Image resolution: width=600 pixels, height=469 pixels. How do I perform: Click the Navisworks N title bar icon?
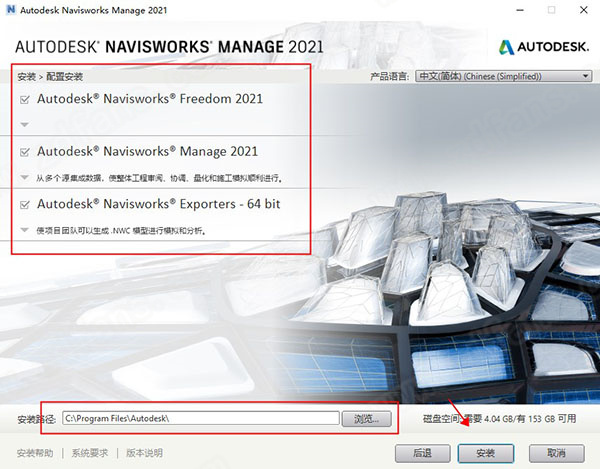pyautogui.click(x=11, y=10)
